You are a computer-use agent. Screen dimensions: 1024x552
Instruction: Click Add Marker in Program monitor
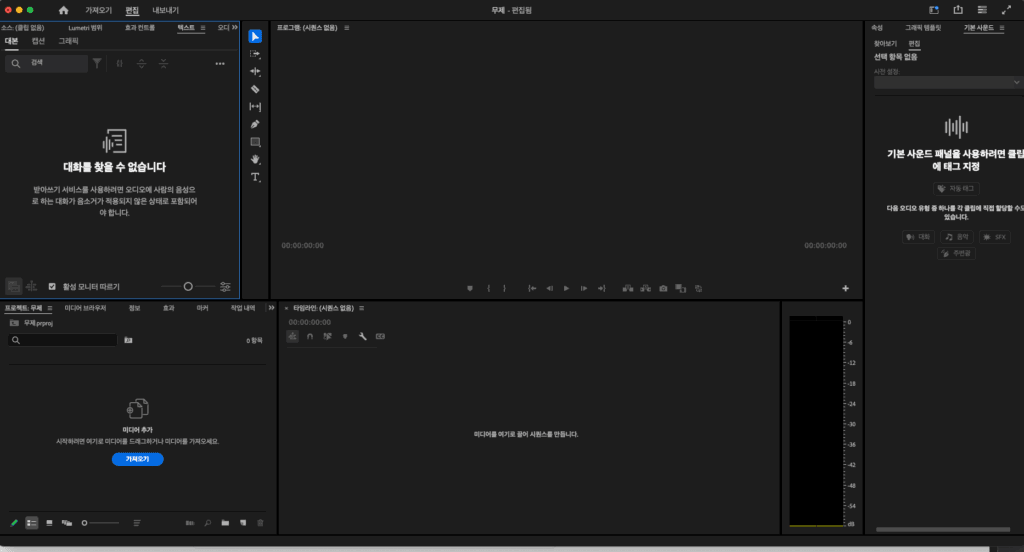[470, 288]
